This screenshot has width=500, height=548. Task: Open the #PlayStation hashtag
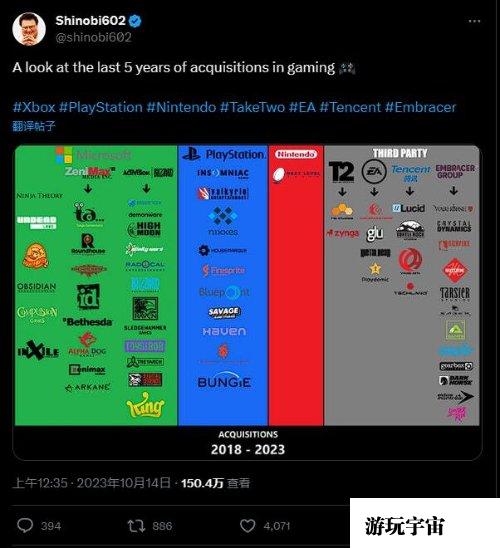coord(101,107)
